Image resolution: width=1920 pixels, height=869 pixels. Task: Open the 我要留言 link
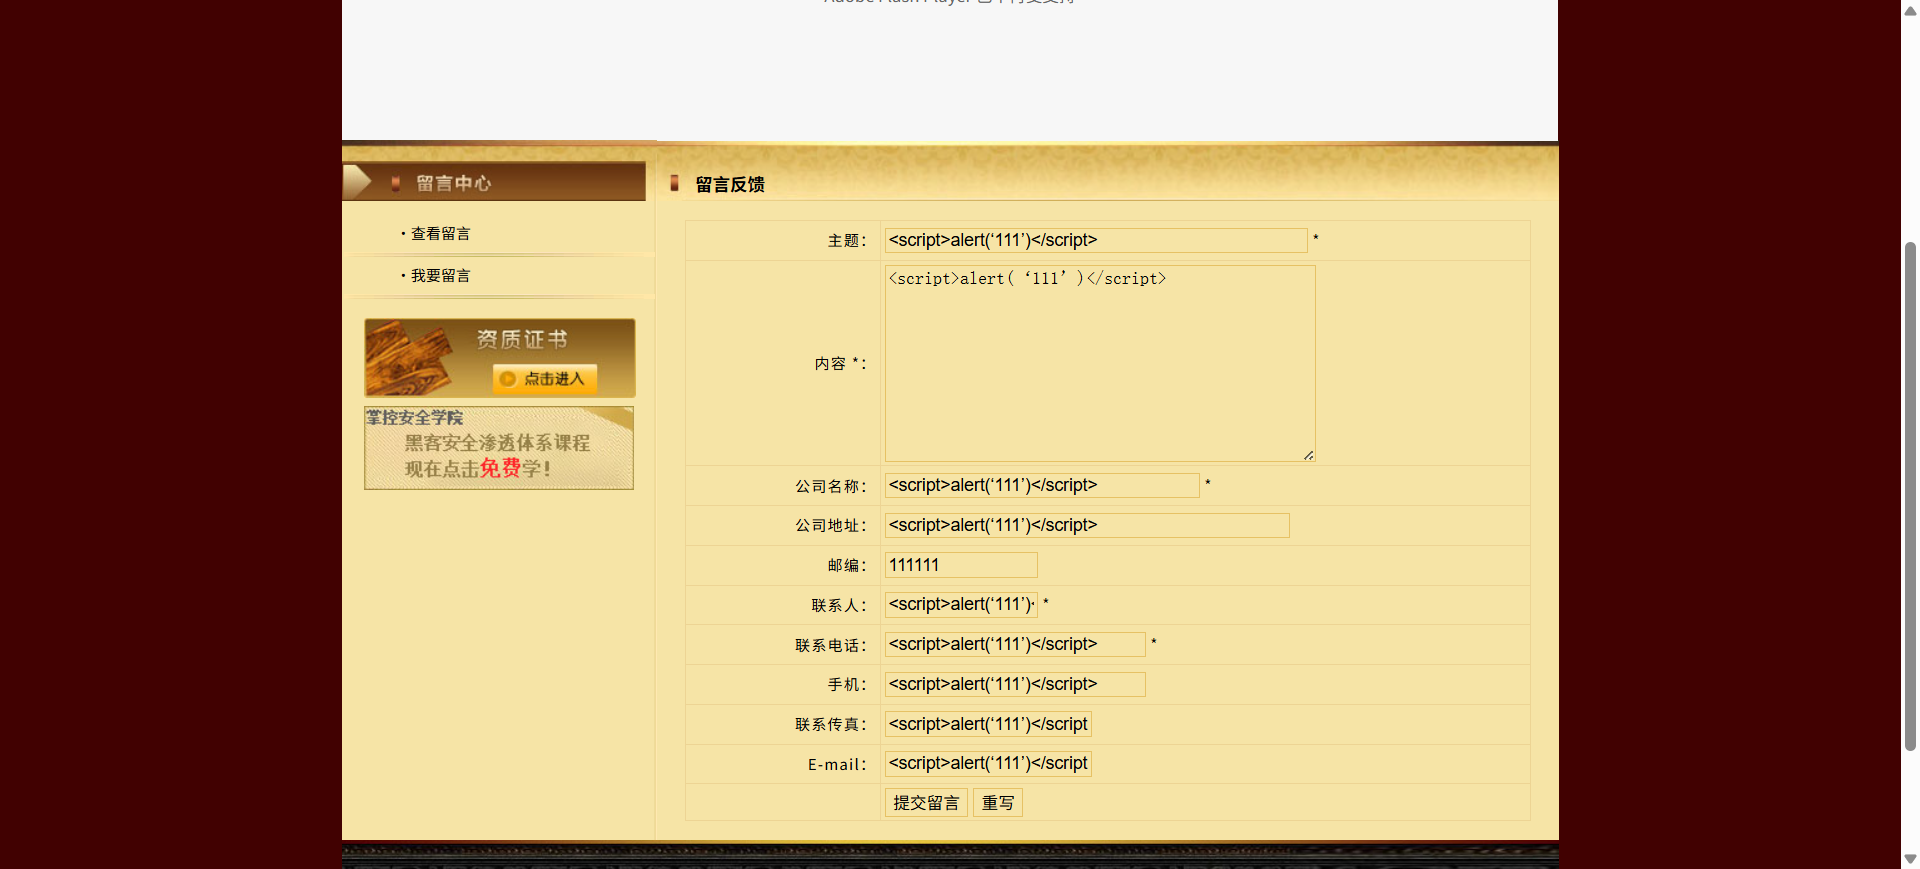coord(441,275)
